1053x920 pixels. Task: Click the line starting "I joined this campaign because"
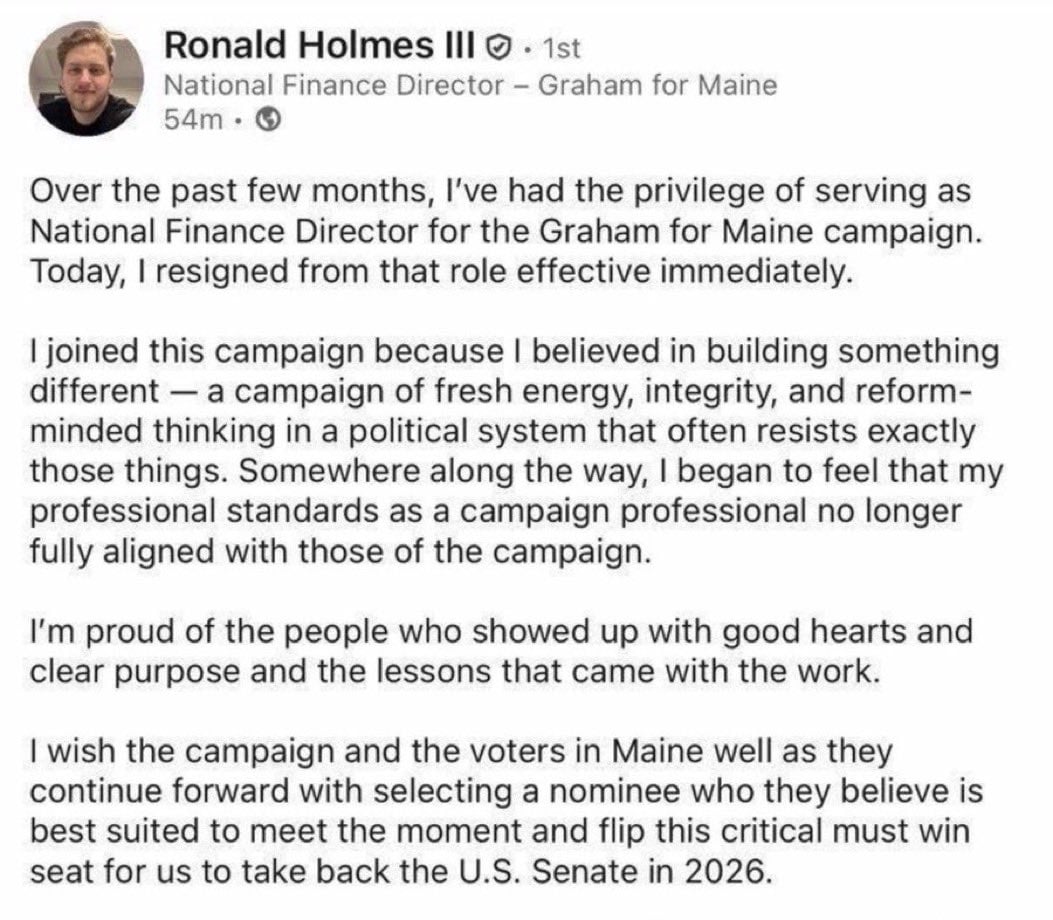514,351
